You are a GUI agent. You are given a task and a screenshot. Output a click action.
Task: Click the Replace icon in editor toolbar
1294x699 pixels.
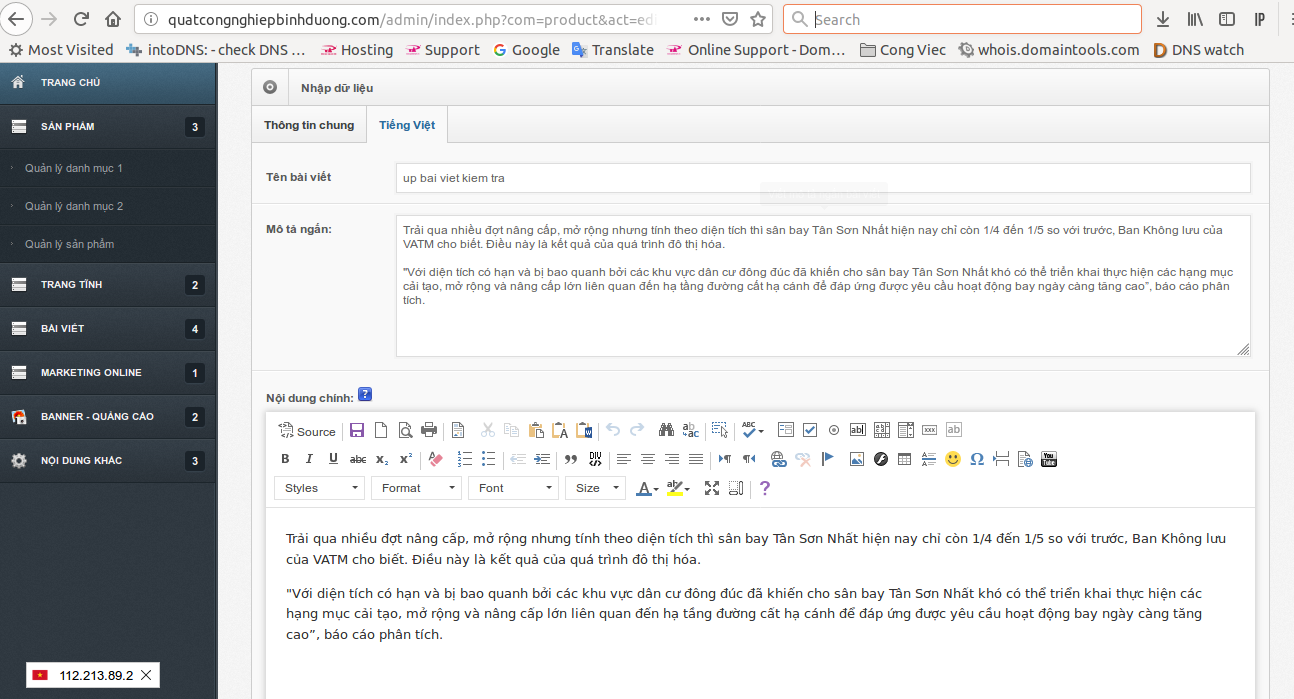[x=691, y=430]
